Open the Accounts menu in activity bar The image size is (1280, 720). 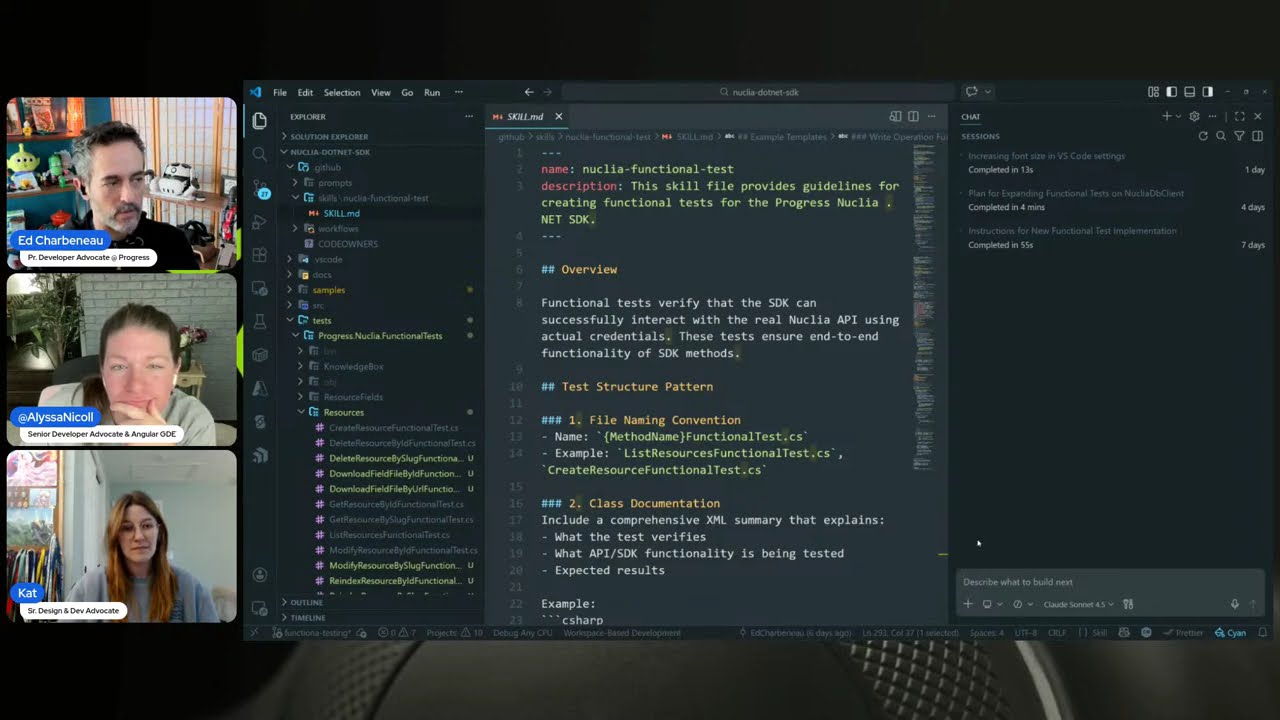tap(260, 575)
